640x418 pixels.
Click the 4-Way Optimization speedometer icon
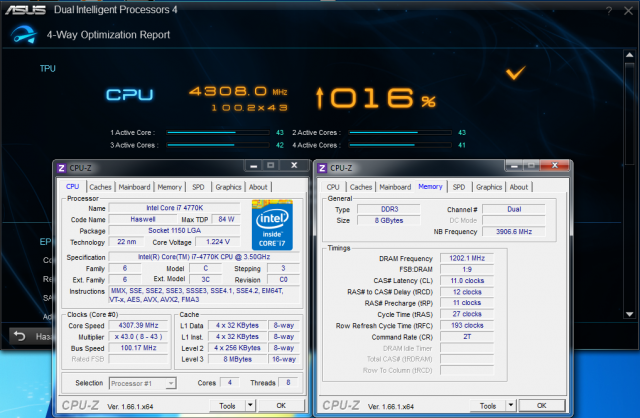(x=24, y=34)
